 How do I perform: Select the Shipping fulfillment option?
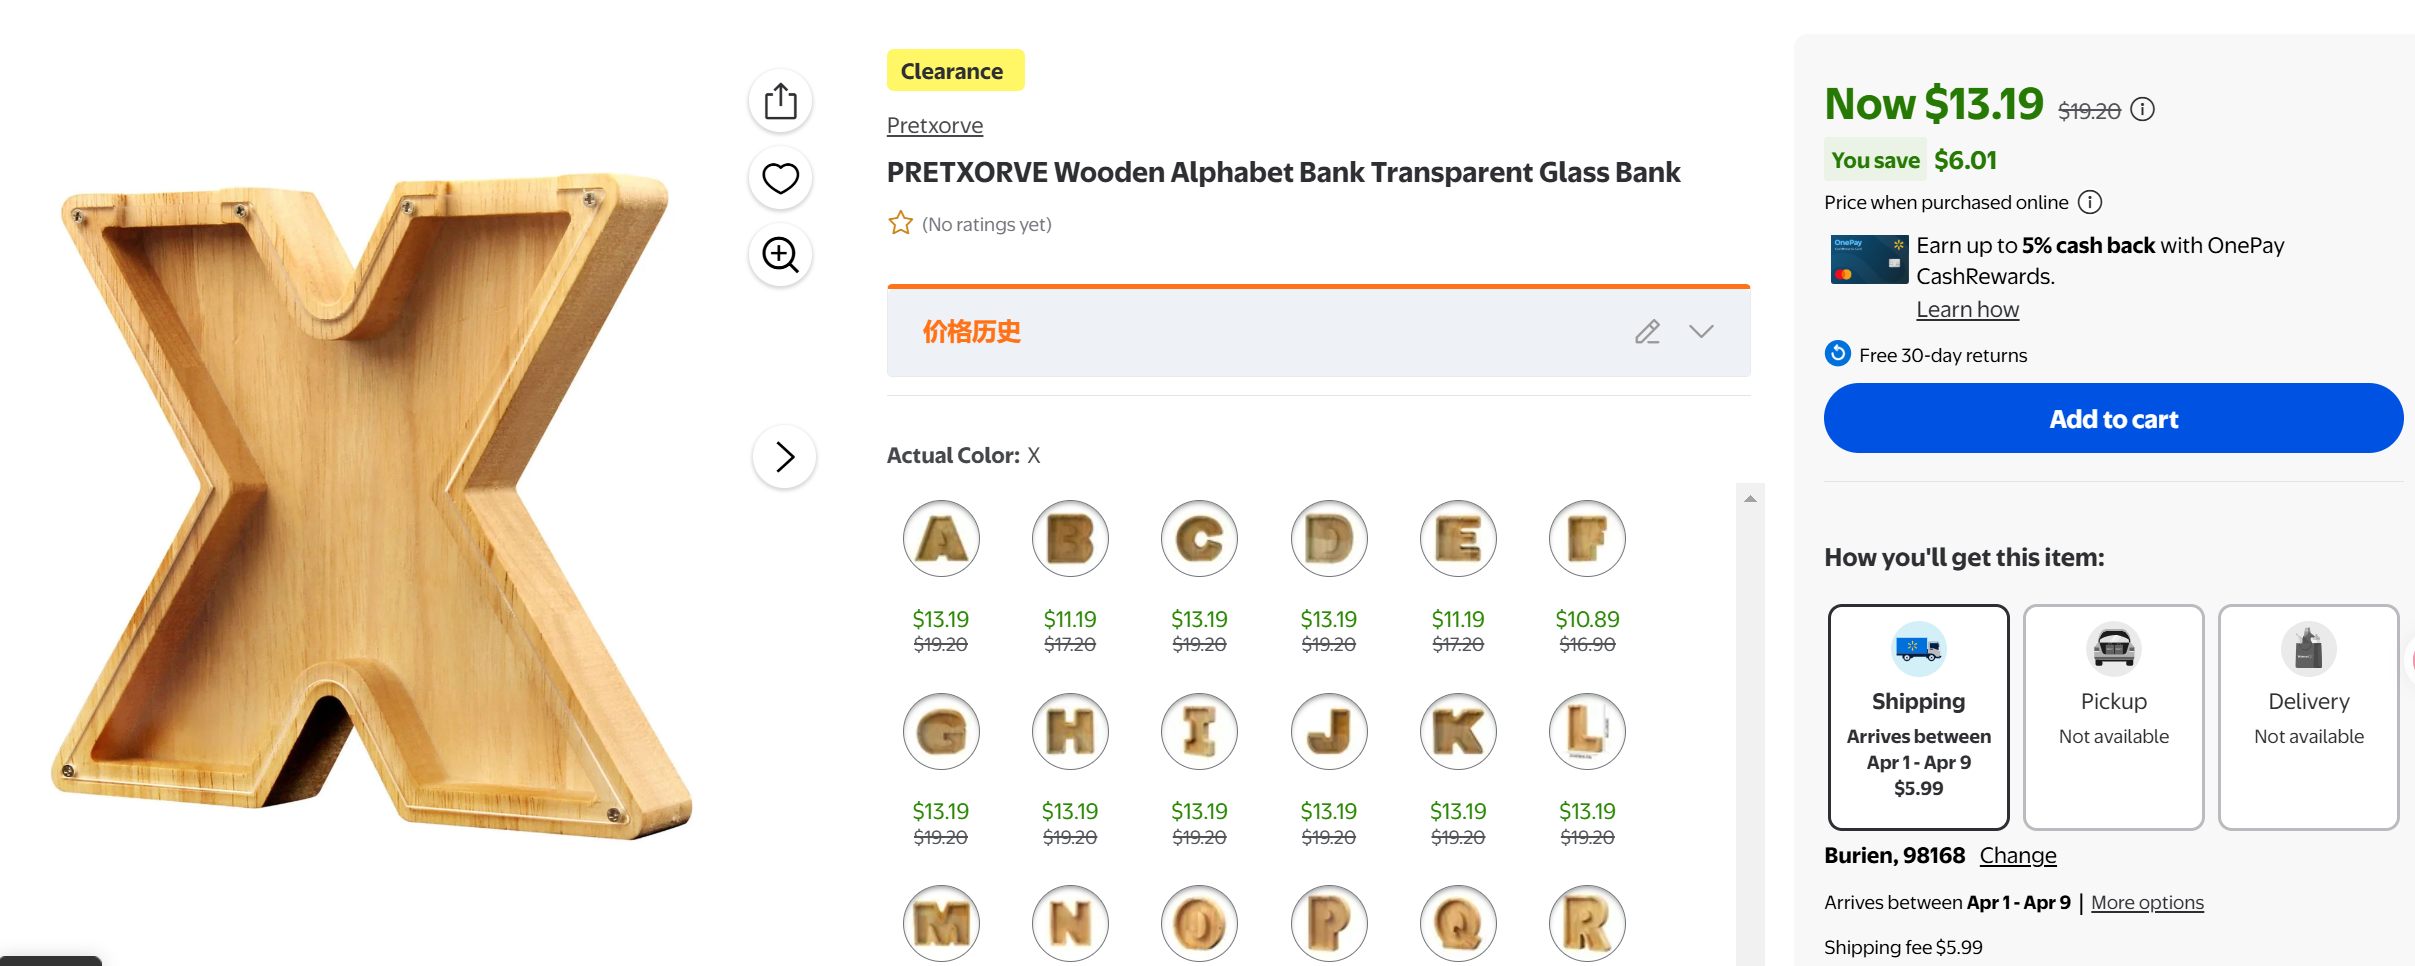coord(1918,716)
